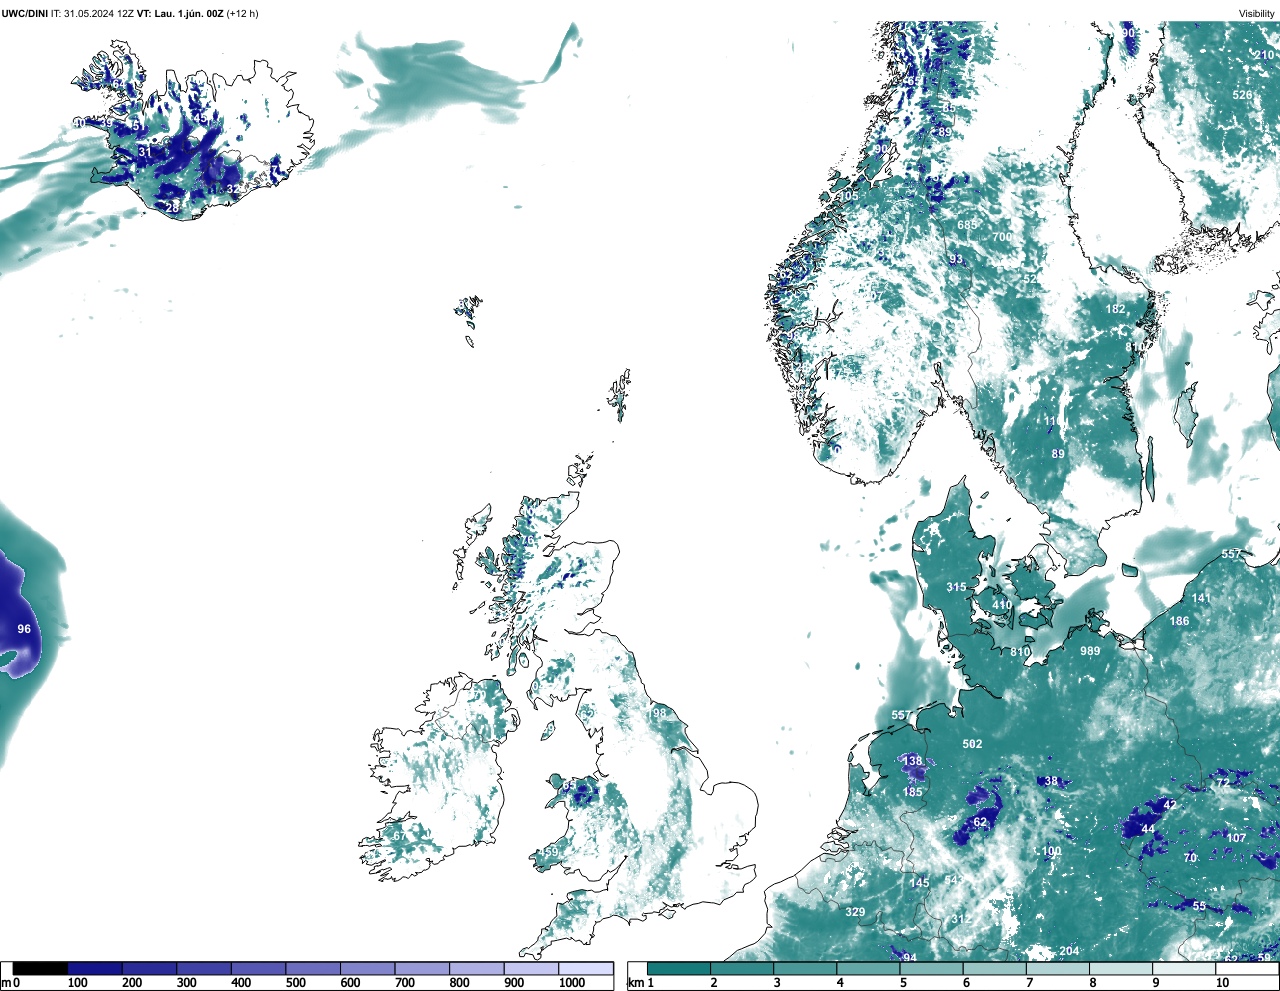Click the '145' value over Belgium area
Screen dimensions: 1280x991
click(x=919, y=883)
